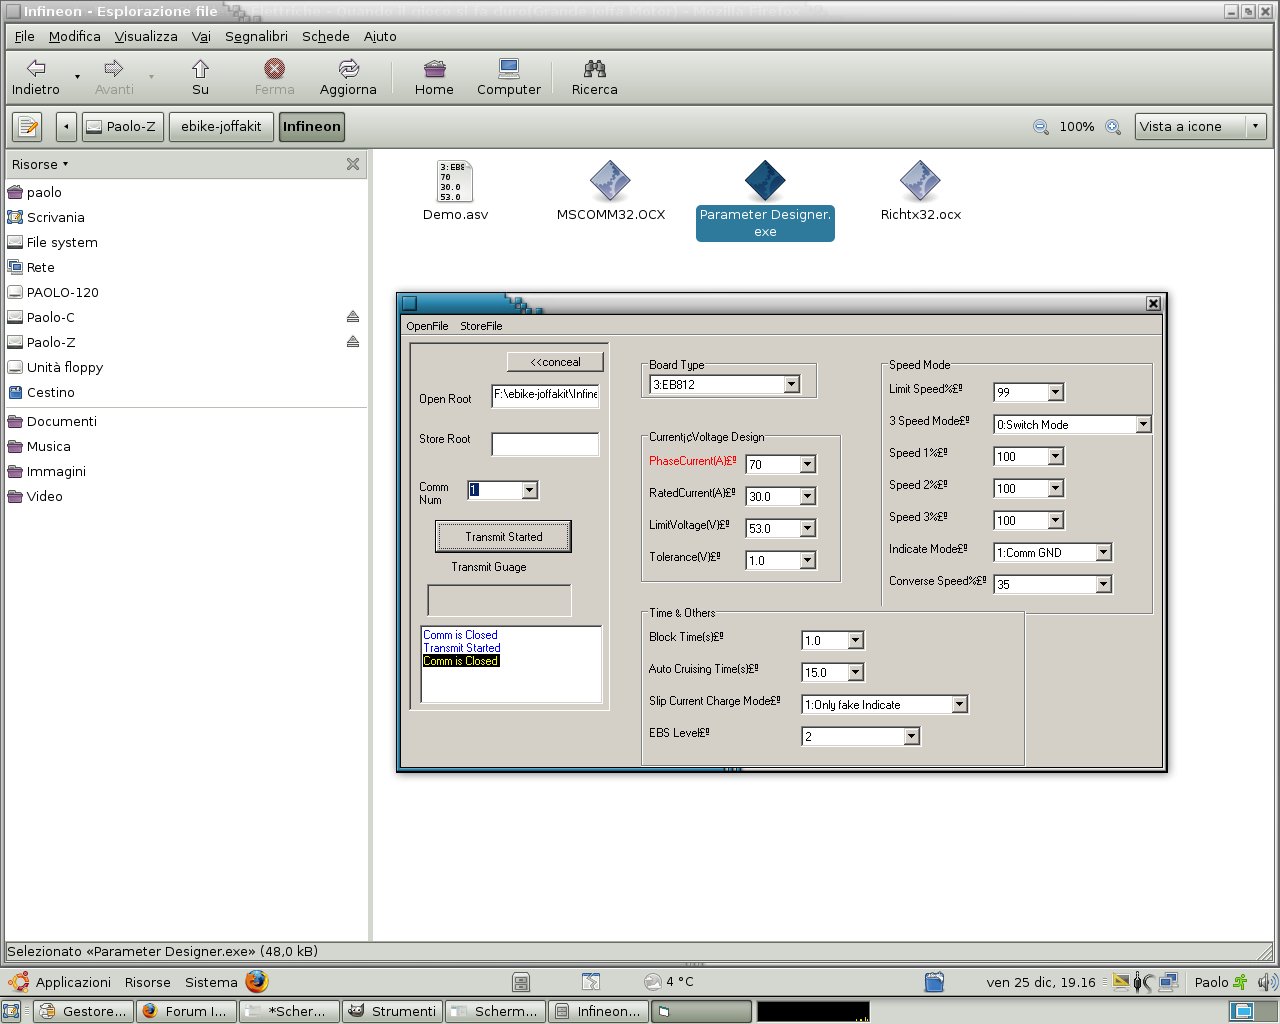Open the EBS Level dropdown
This screenshot has height=1024, width=1280.
point(912,736)
